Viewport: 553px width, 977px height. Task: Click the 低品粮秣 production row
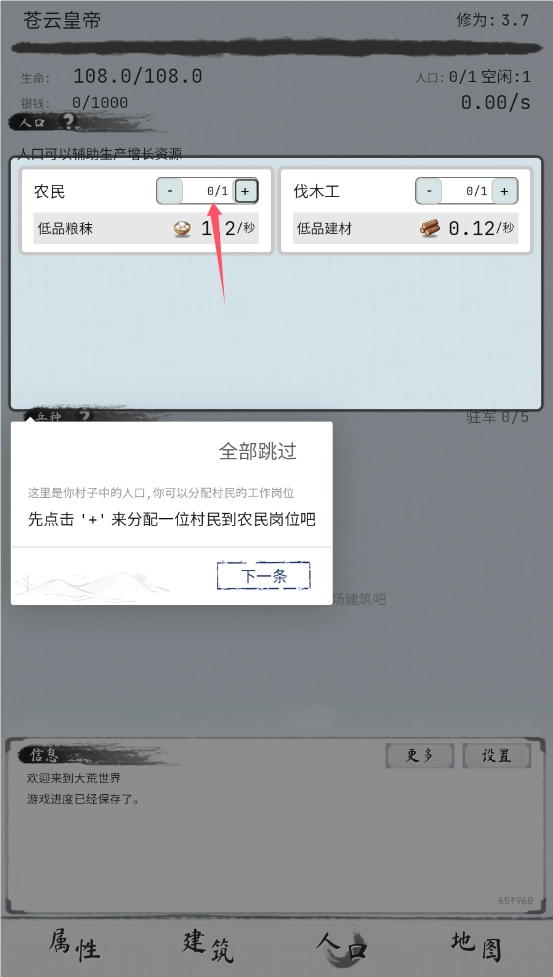pyautogui.click(x=146, y=228)
